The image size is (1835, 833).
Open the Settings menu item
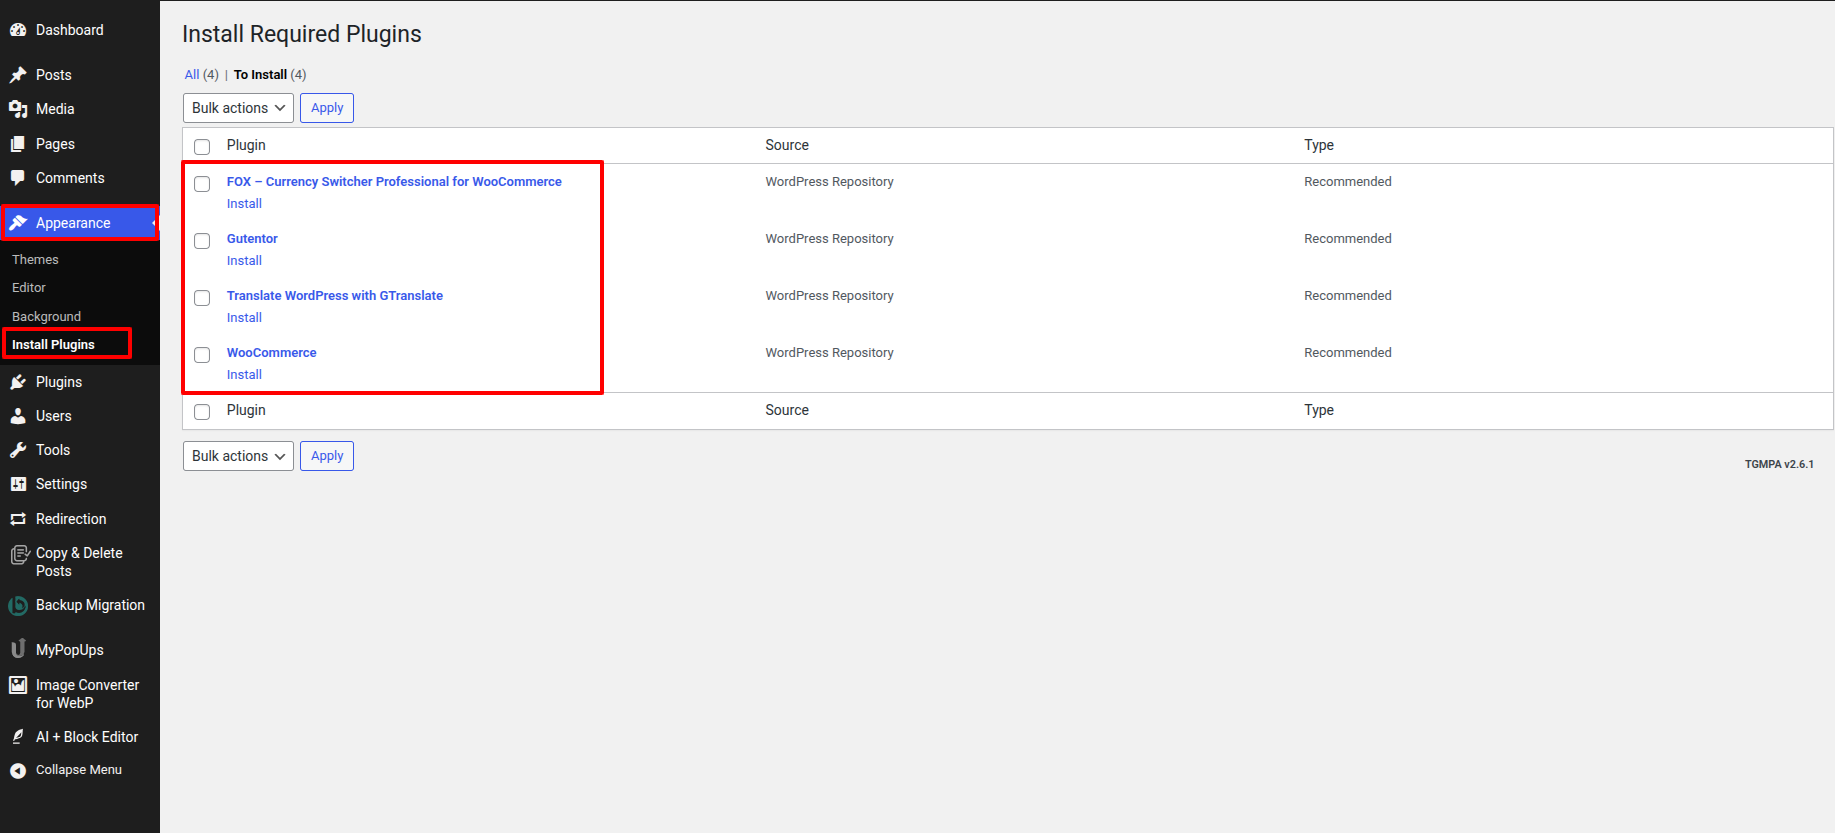coord(61,484)
